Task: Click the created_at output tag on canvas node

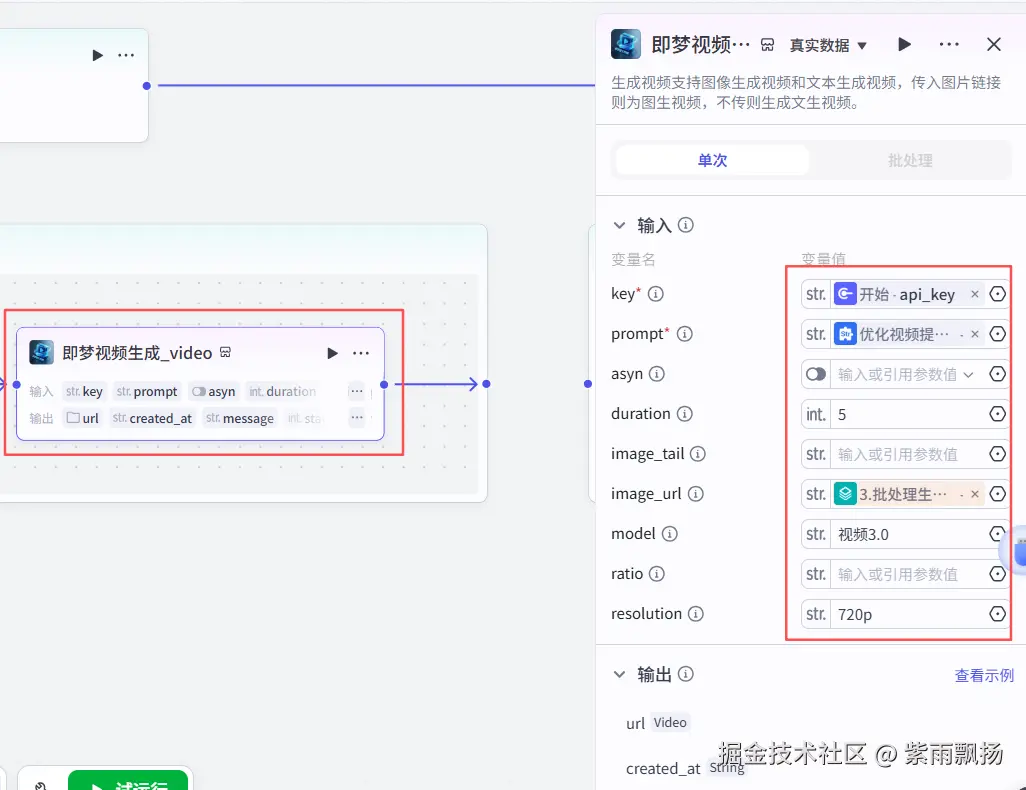Action: [152, 418]
